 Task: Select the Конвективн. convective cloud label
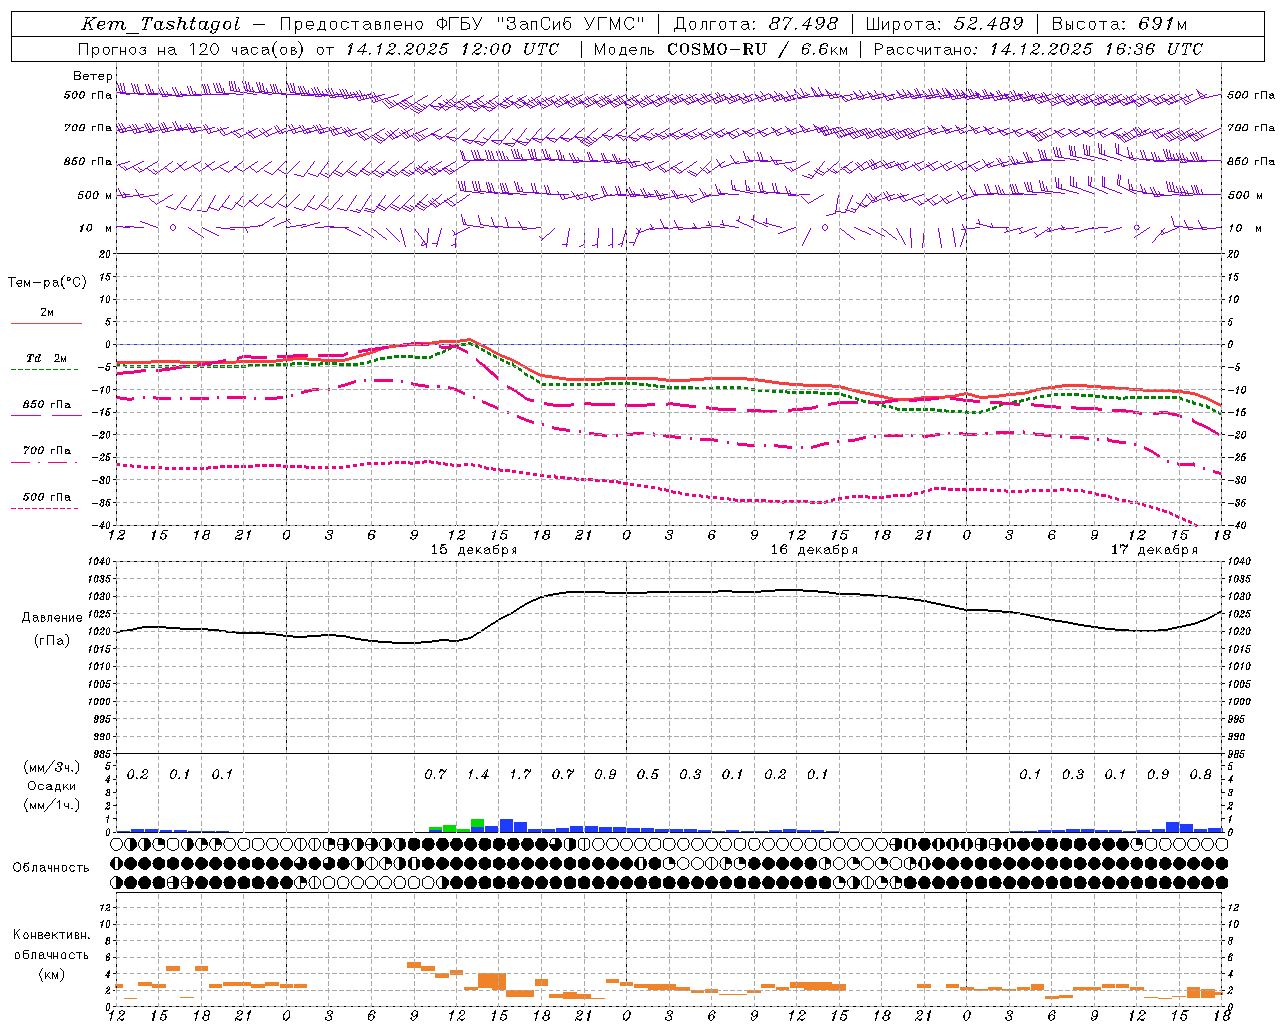point(51,935)
